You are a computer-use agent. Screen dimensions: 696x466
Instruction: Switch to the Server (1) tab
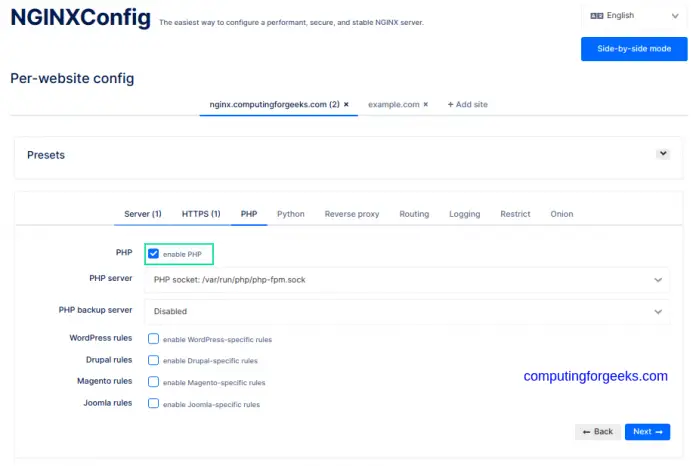click(x=142, y=214)
